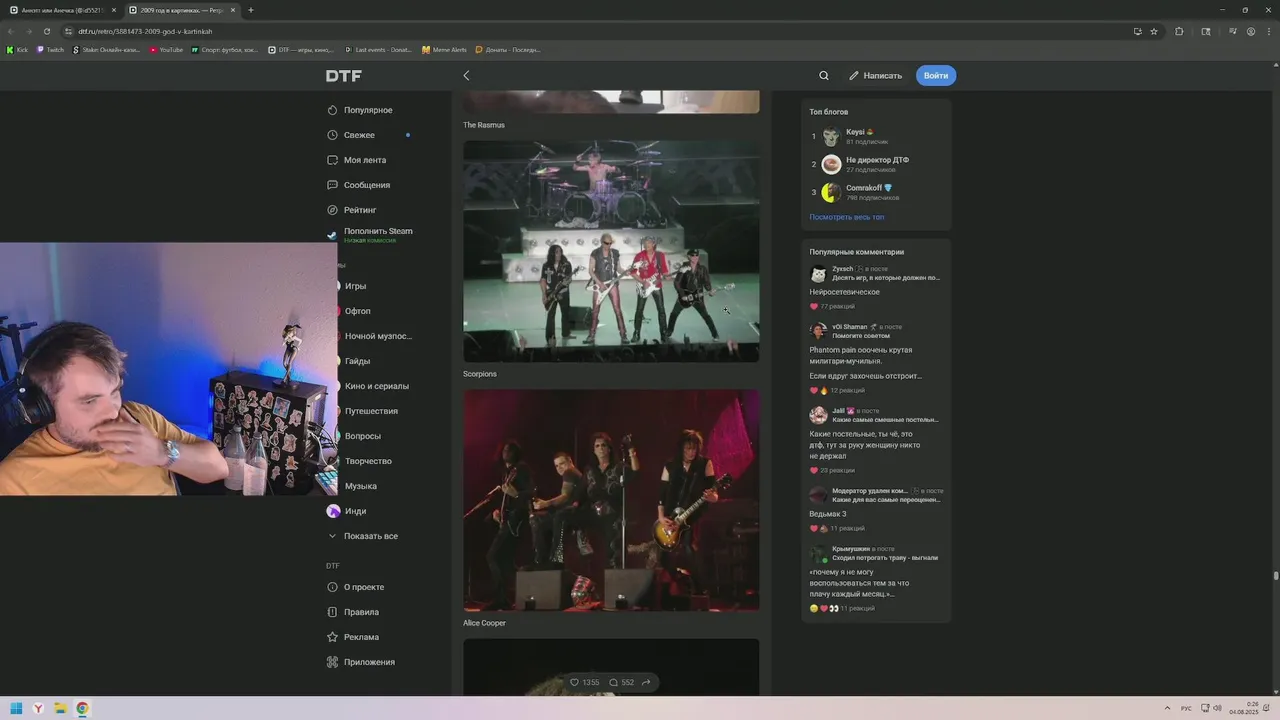Open the Ведьмак 3 comment
The width and height of the screenshot is (1280, 720).
point(827,514)
